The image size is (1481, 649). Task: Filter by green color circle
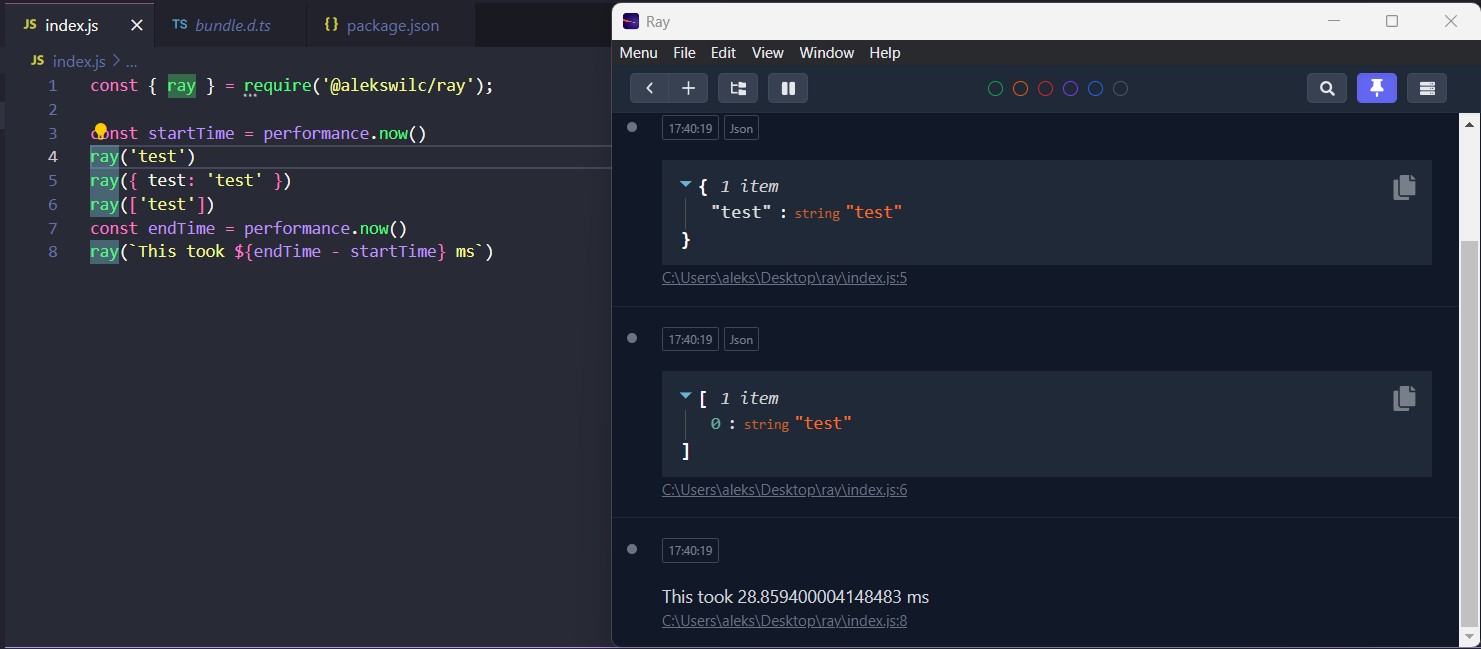click(995, 89)
